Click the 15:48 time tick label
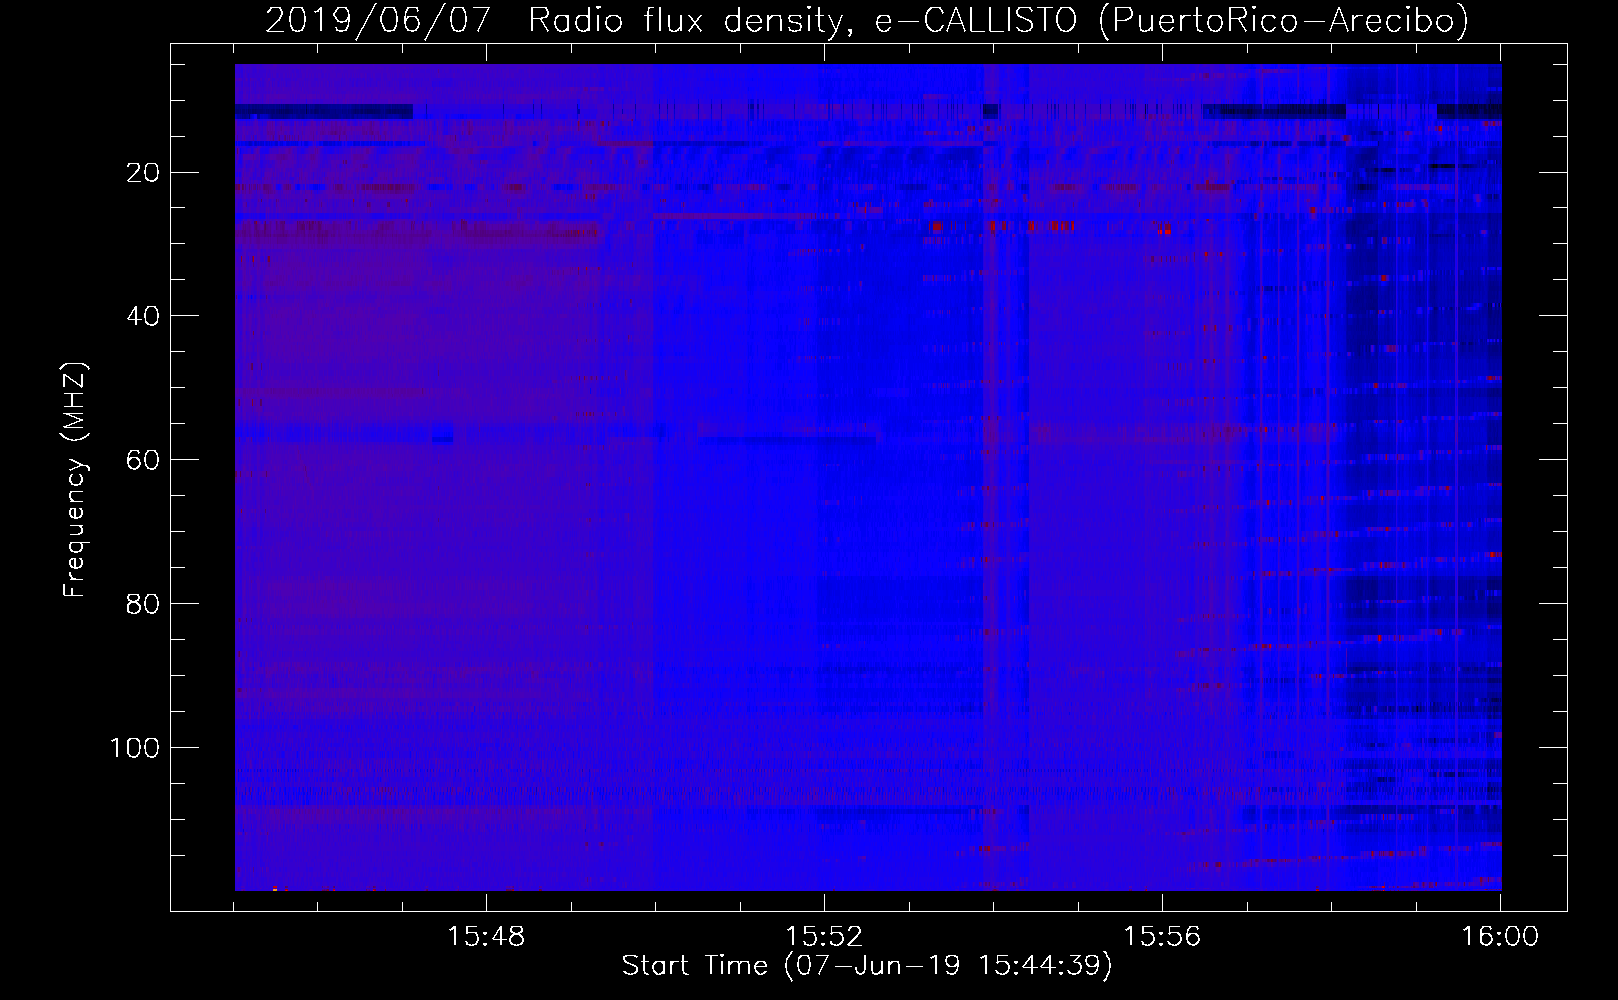The width and height of the screenshot is (1618, 1000). (486, 937)
